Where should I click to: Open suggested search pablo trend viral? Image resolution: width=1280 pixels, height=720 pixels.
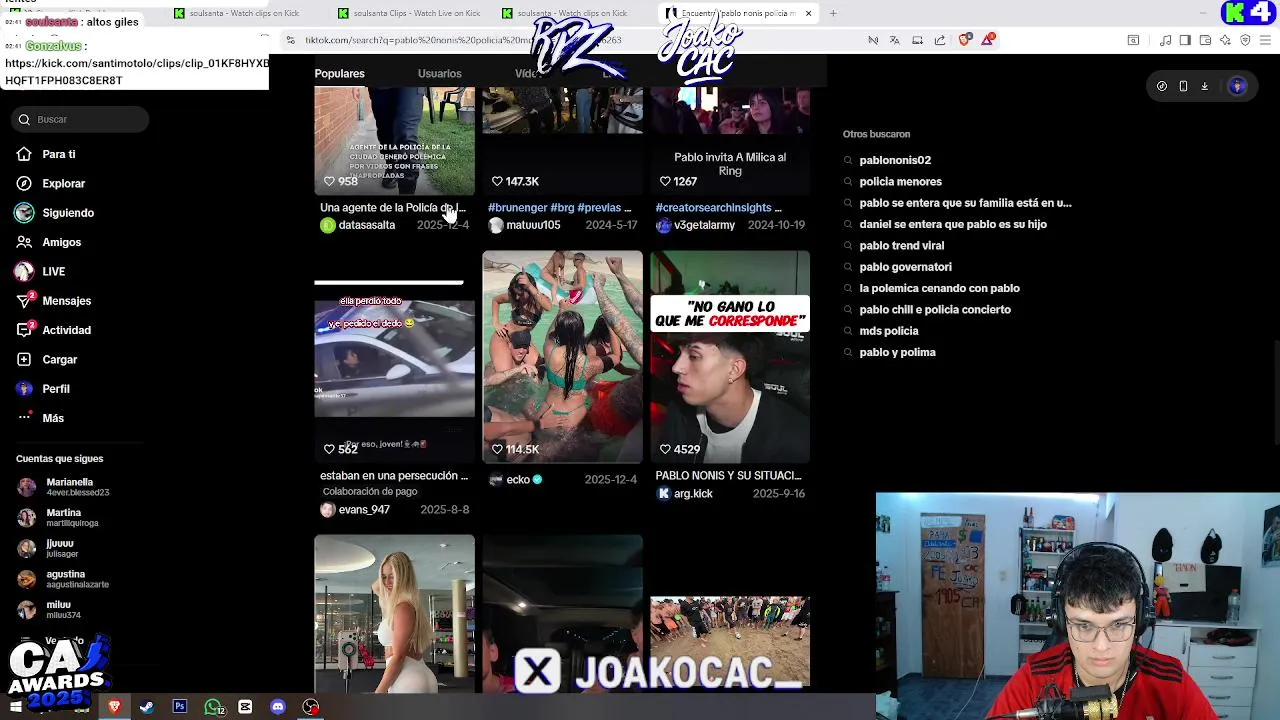(901, 245)
